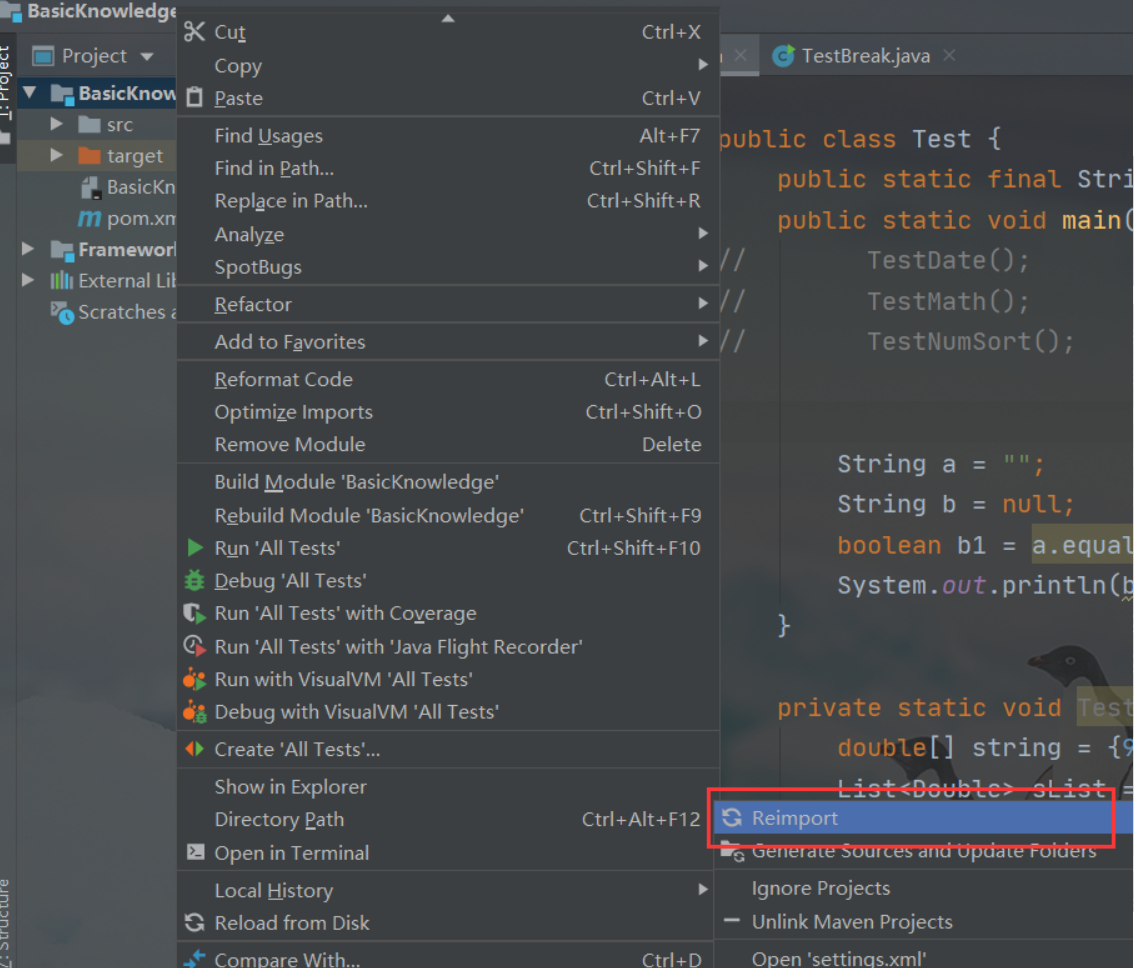Screen dimensions: 1134x968
Task: Close the TestBreak.java editor tab
Action: tap(949, 55)
